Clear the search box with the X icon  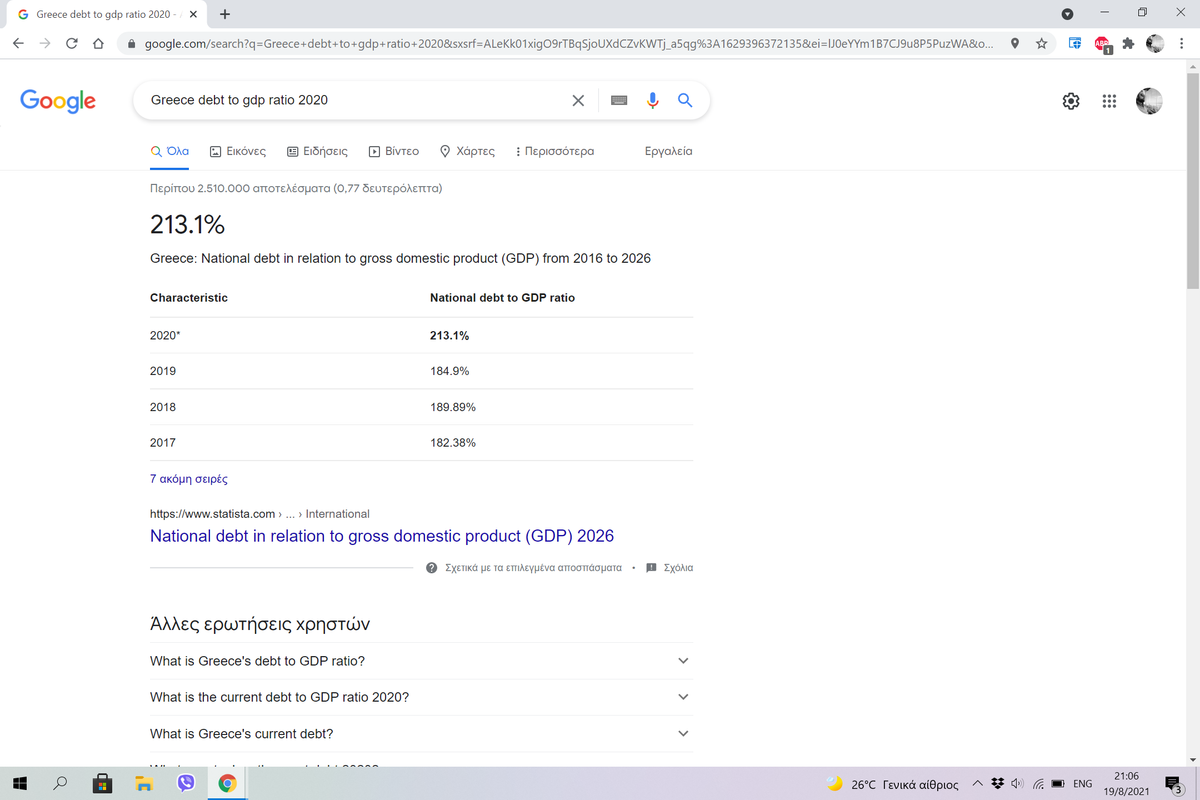pos(578,100)
